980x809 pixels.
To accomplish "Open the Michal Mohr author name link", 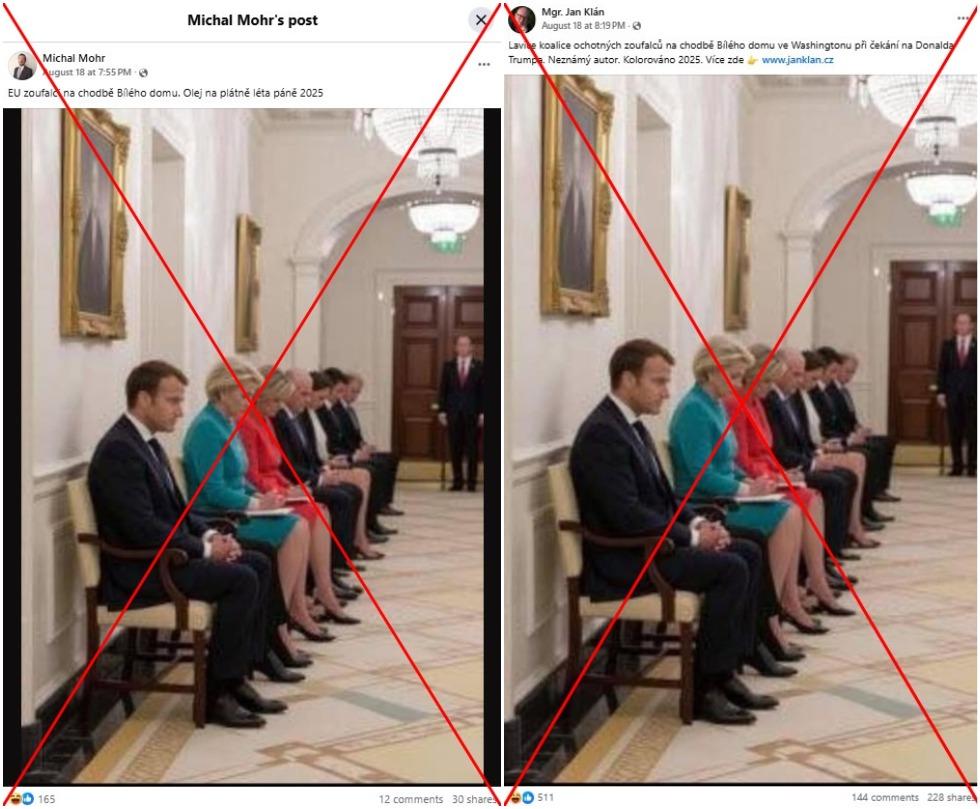I will pos(74,58).
